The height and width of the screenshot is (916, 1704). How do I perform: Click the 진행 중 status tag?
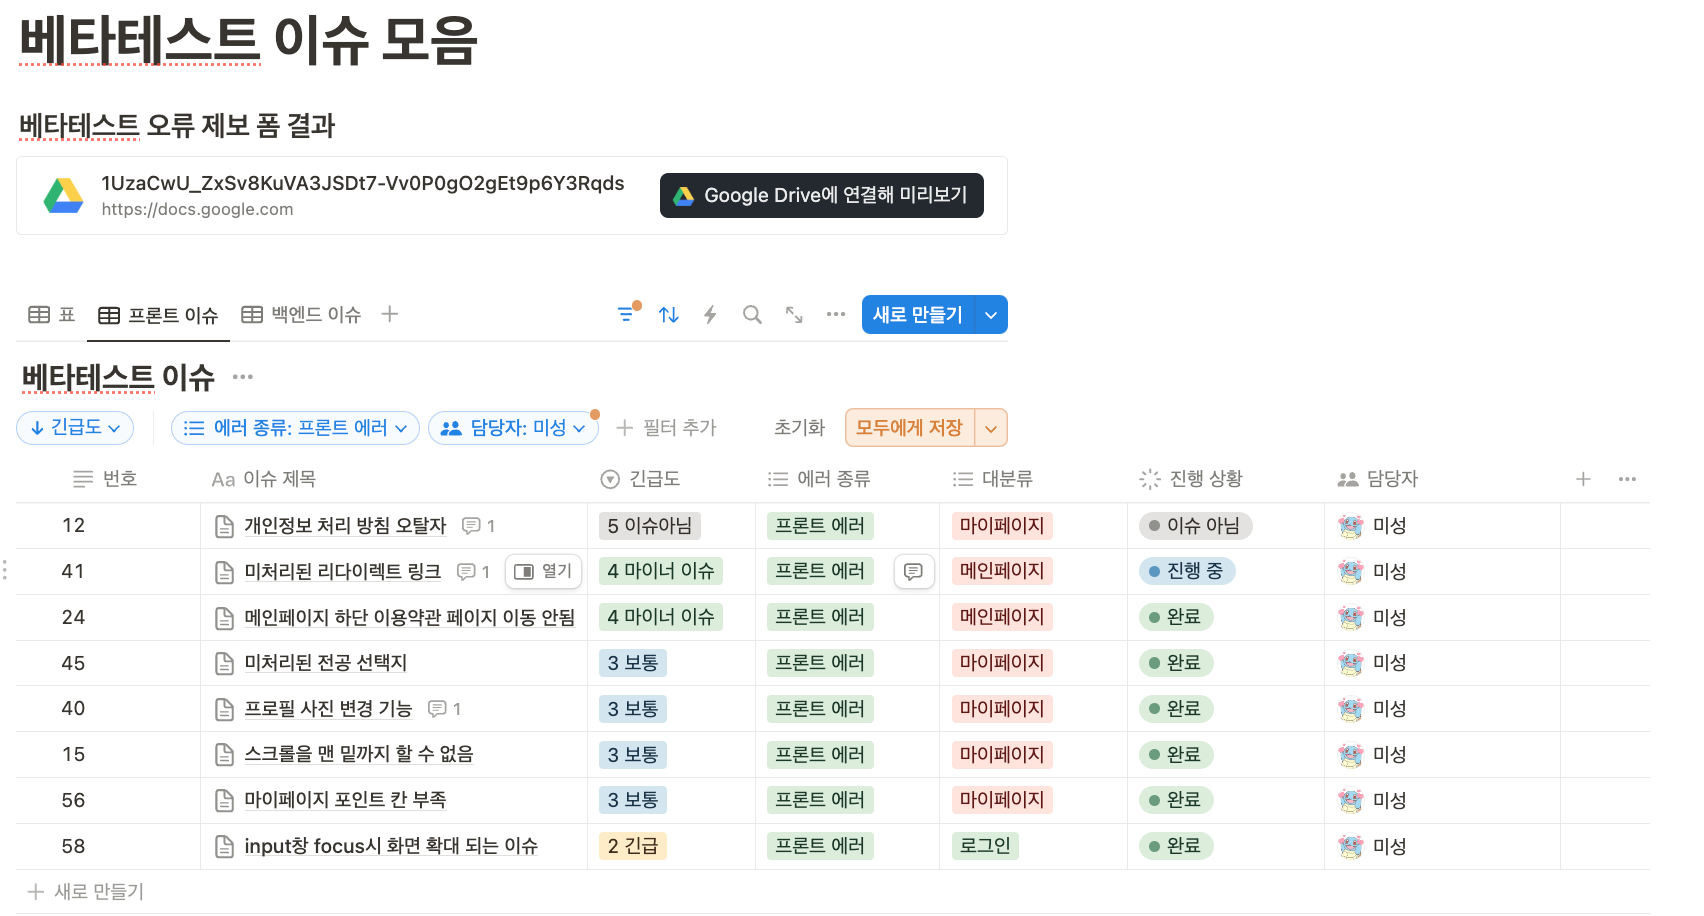(1187, 571)
